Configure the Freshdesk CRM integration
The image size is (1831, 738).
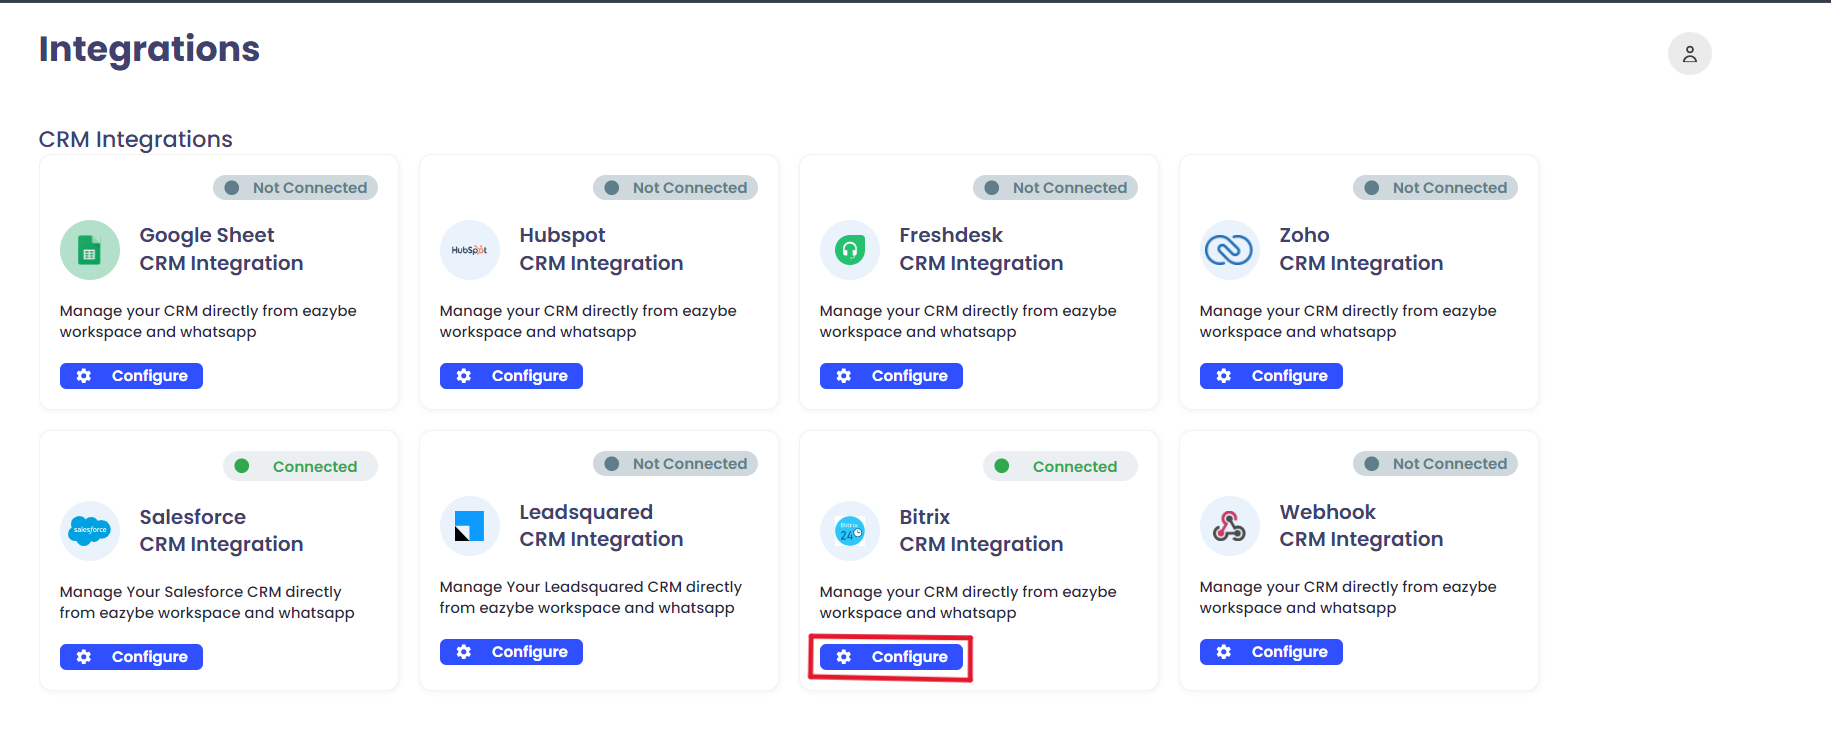[x=891, y=376]
